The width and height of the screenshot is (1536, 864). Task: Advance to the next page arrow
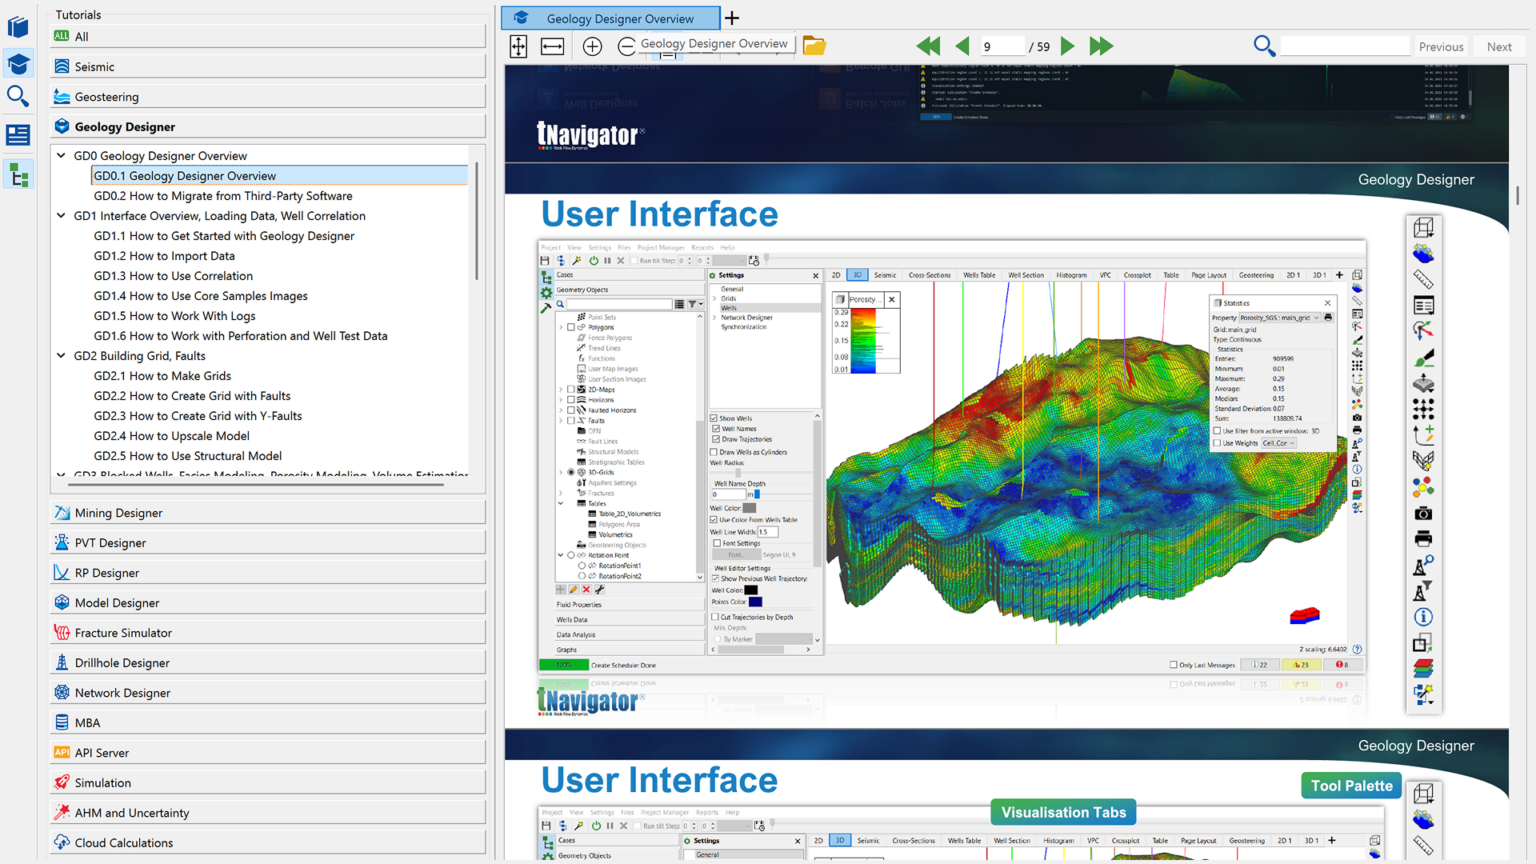pos(1067,46)
